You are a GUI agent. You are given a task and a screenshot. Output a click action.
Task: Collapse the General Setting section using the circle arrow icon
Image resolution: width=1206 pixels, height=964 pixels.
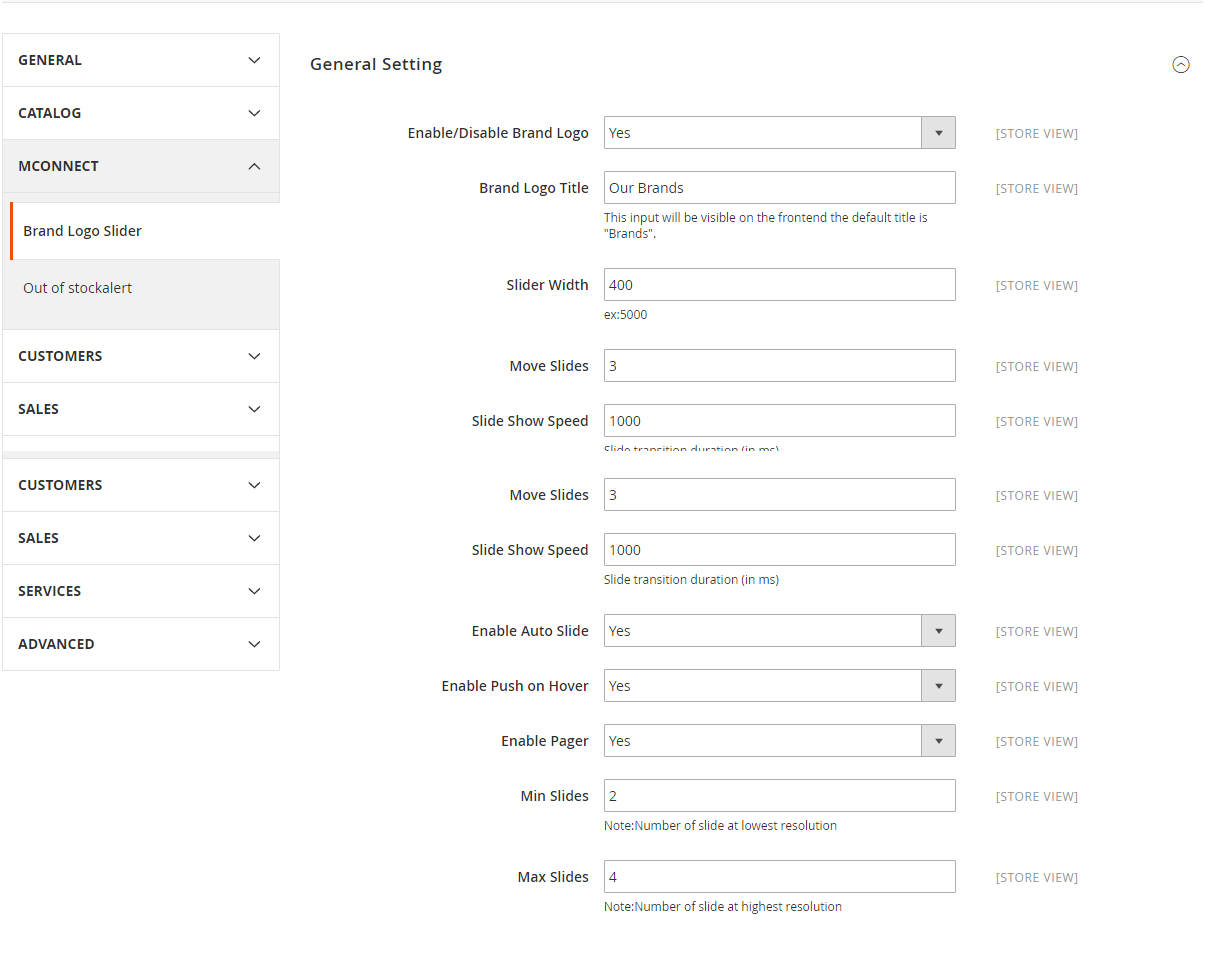1180,65
